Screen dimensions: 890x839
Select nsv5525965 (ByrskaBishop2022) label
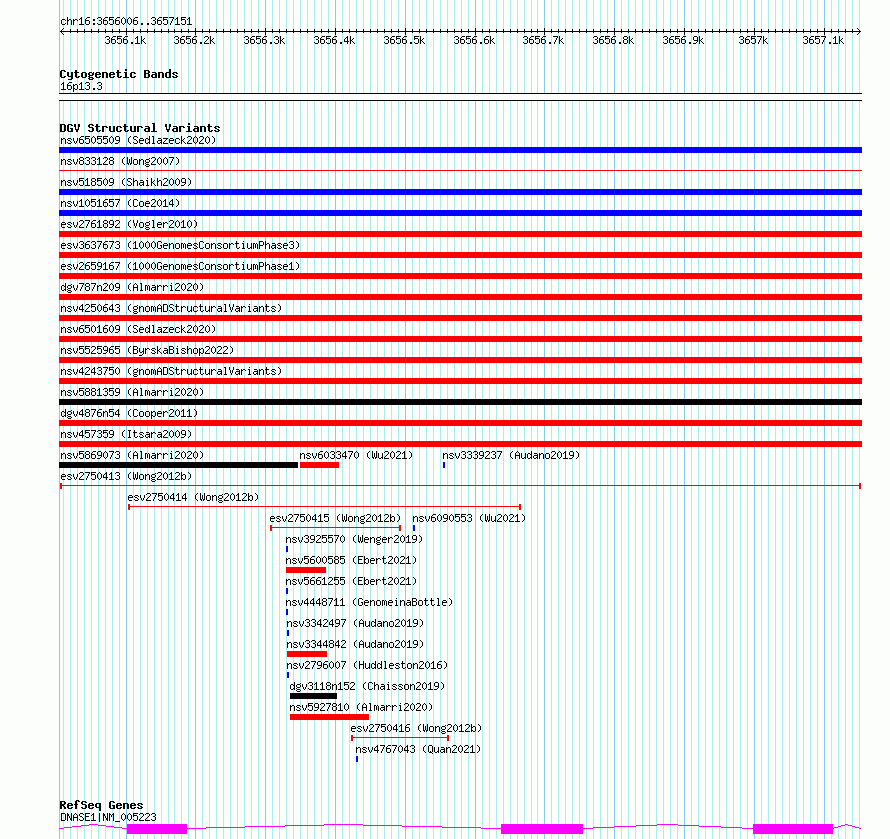click(147, 350)
